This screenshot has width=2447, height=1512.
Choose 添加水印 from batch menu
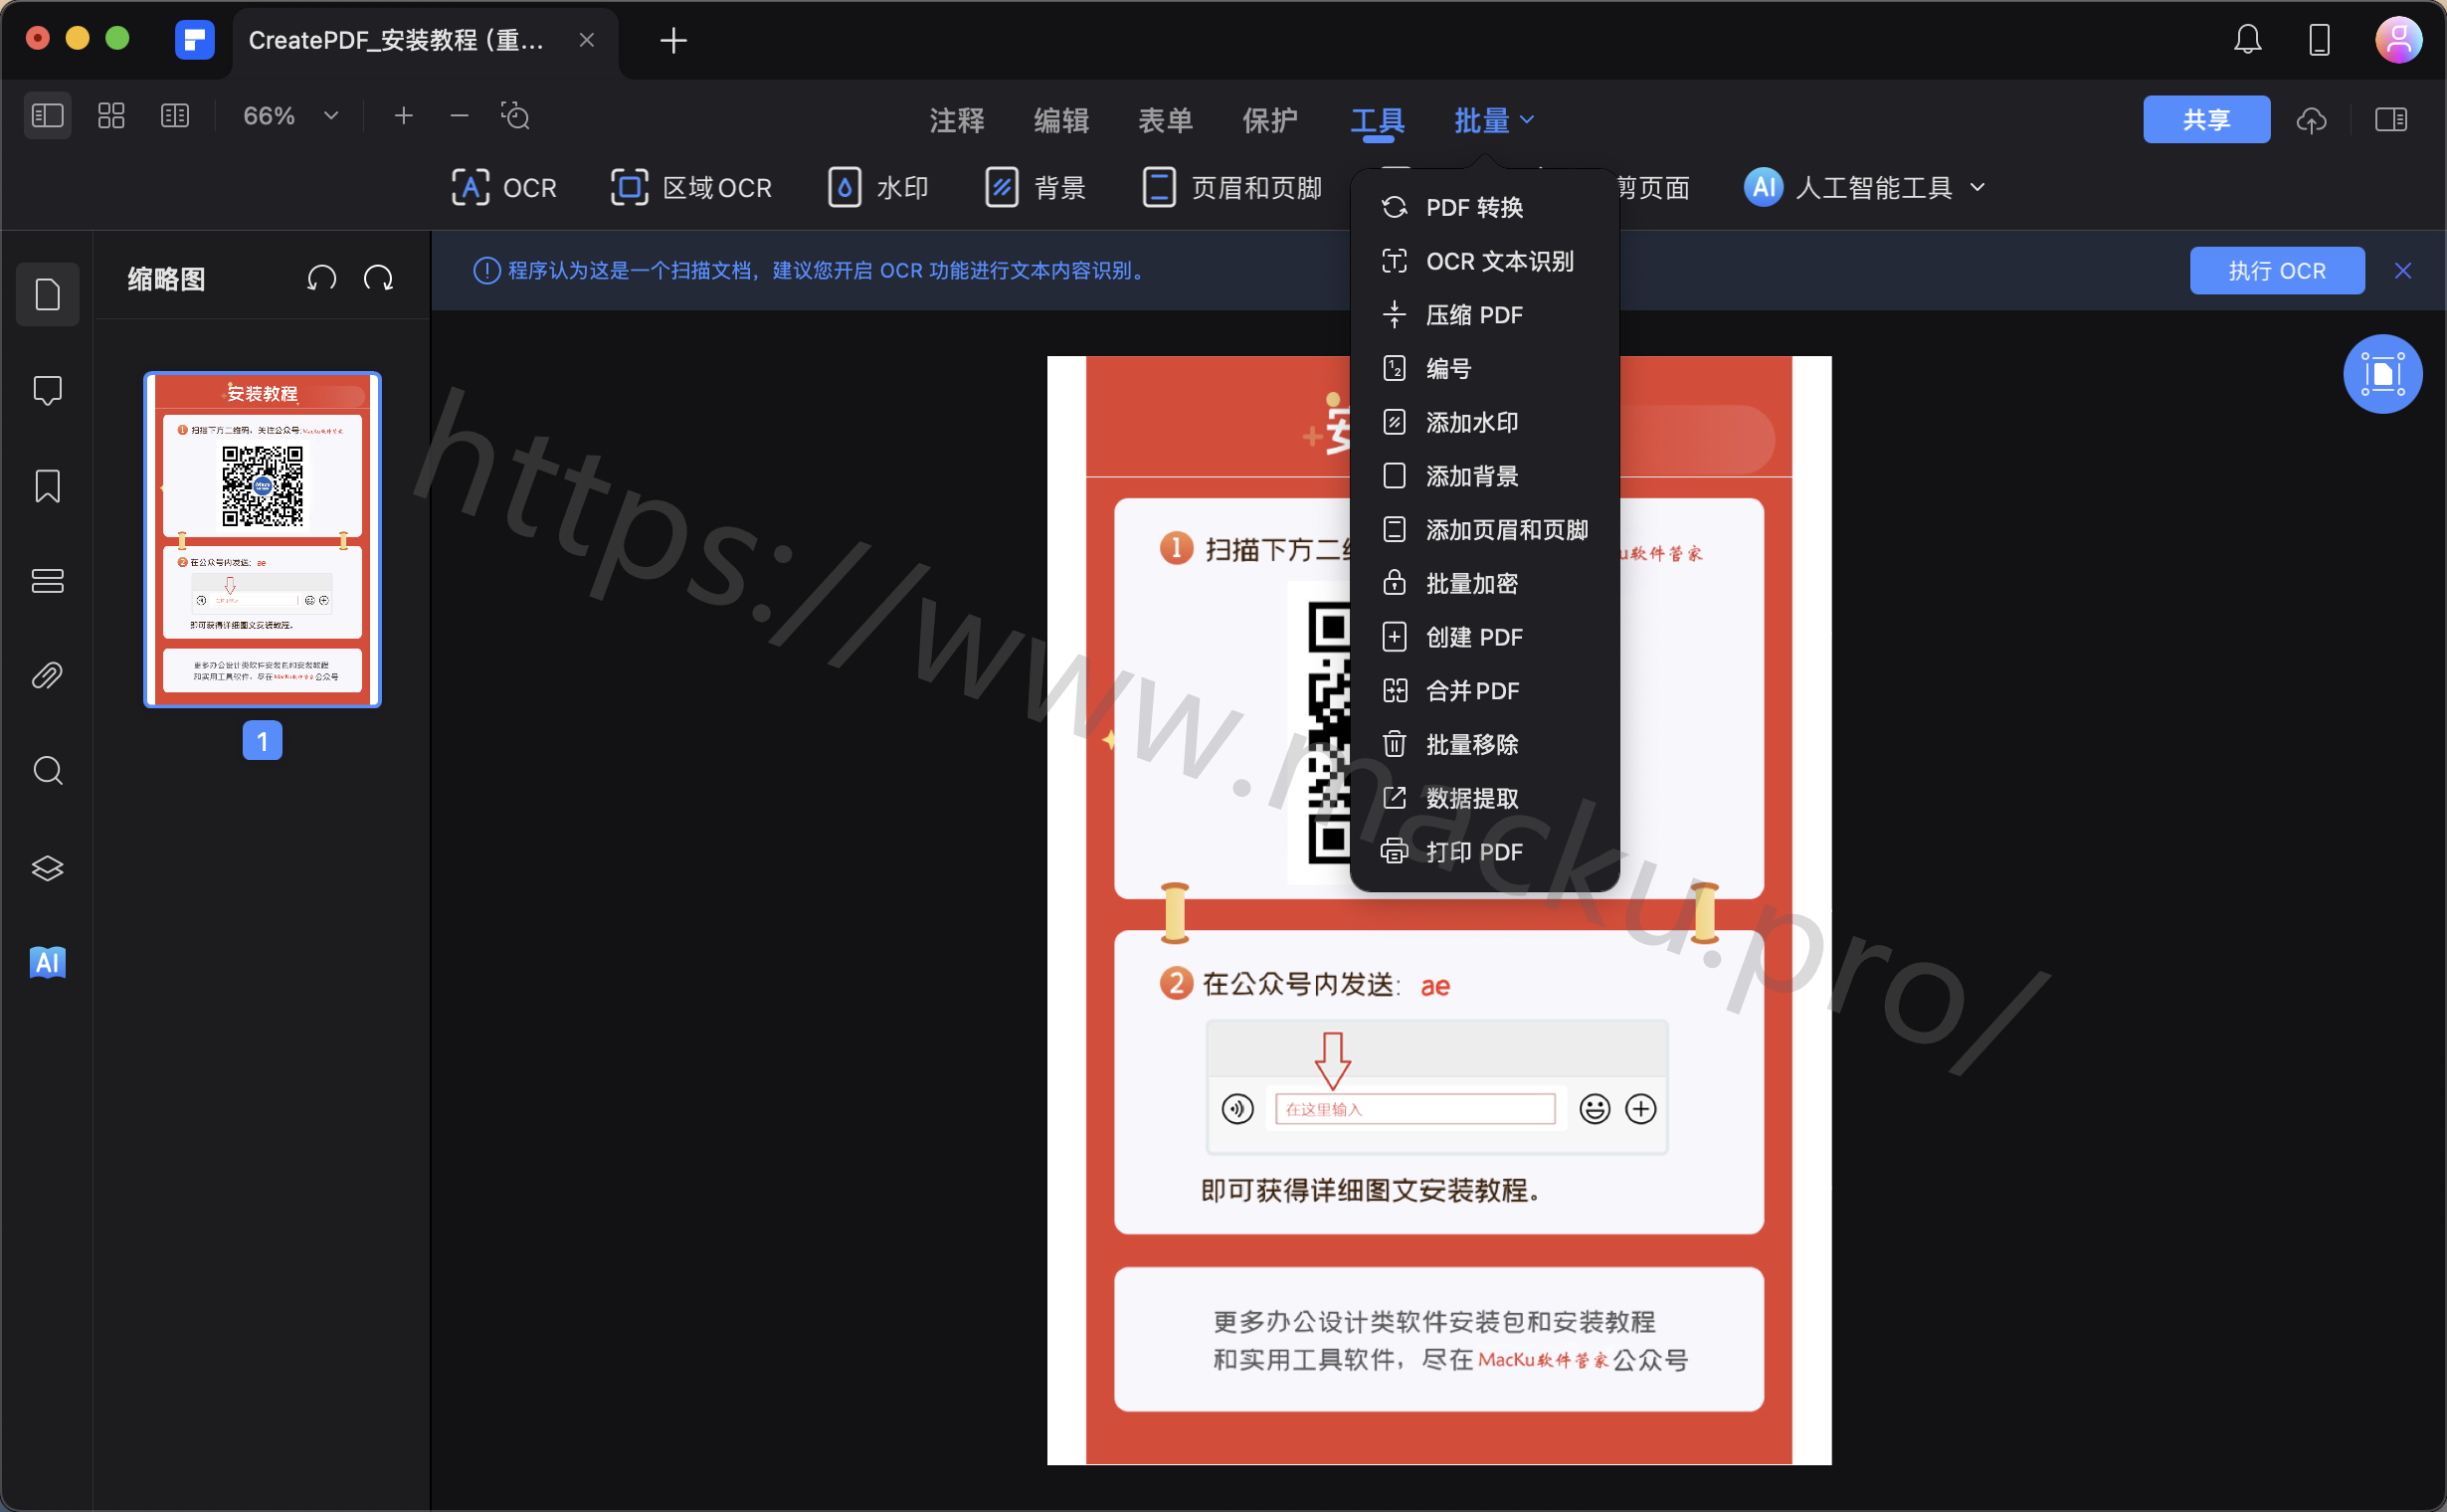(1484, 422)
